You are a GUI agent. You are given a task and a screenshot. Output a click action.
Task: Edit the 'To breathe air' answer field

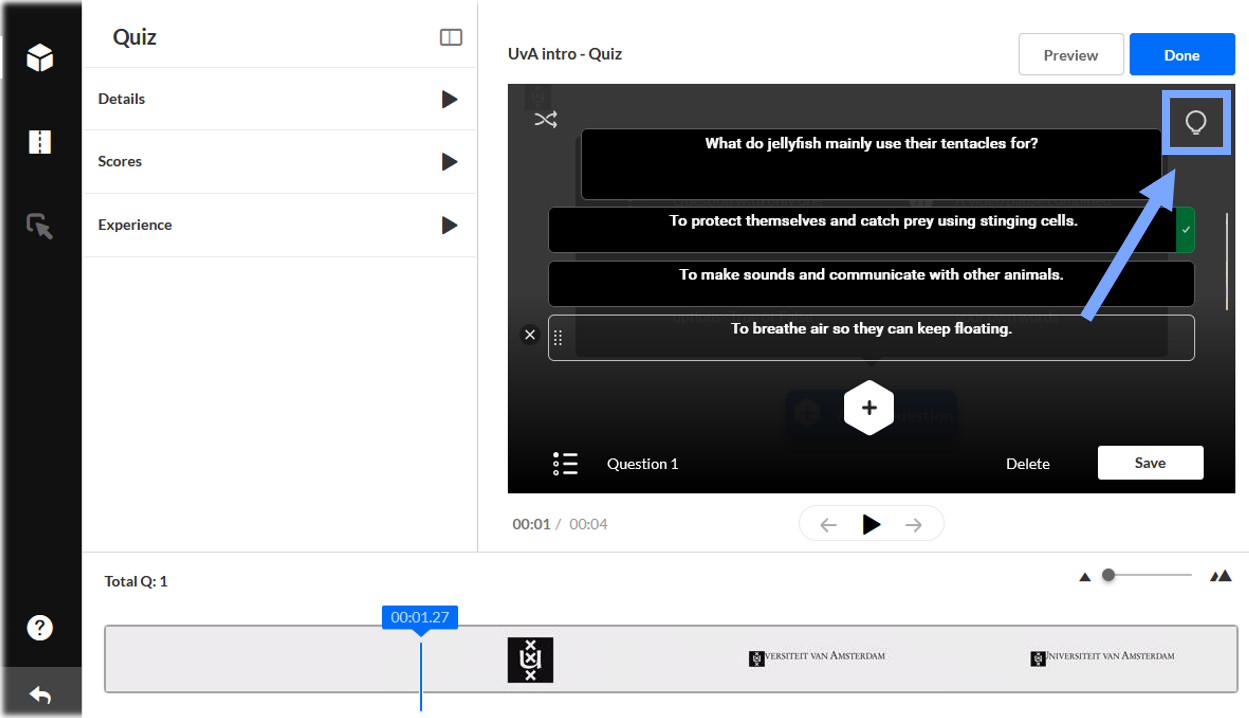871,338
